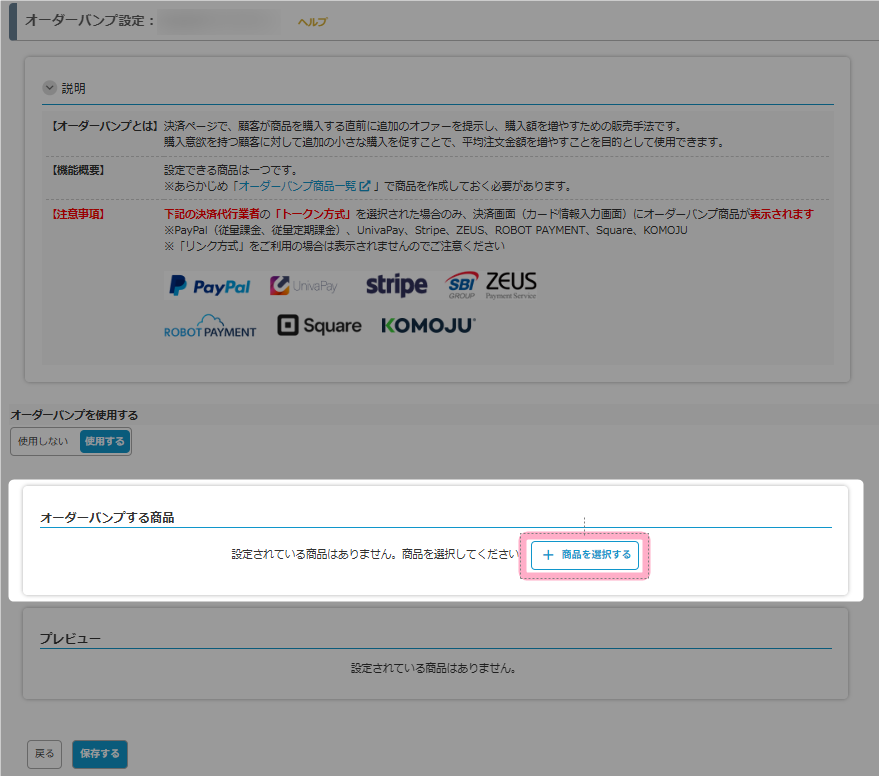Click the KOMOJU payment logo
879x776 pixels.
tap(426, 324)
